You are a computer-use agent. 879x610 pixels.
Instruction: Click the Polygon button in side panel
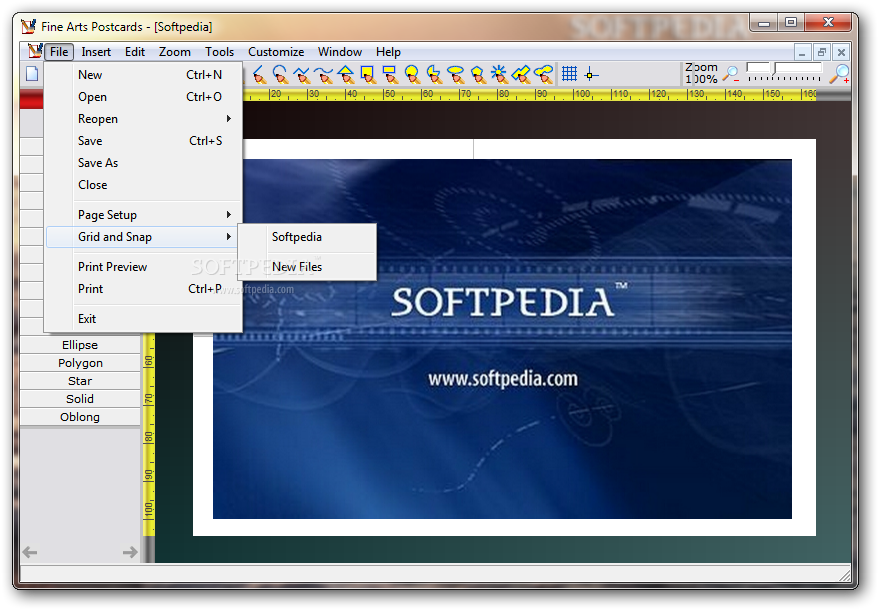pyautogui.click(x=80, y=363)
